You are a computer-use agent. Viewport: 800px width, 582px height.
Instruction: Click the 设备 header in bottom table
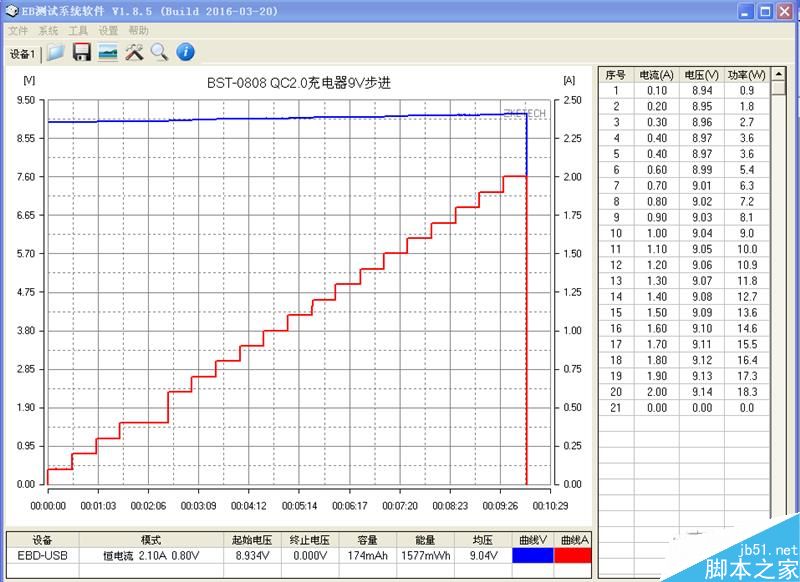click(x=42, y=540)
